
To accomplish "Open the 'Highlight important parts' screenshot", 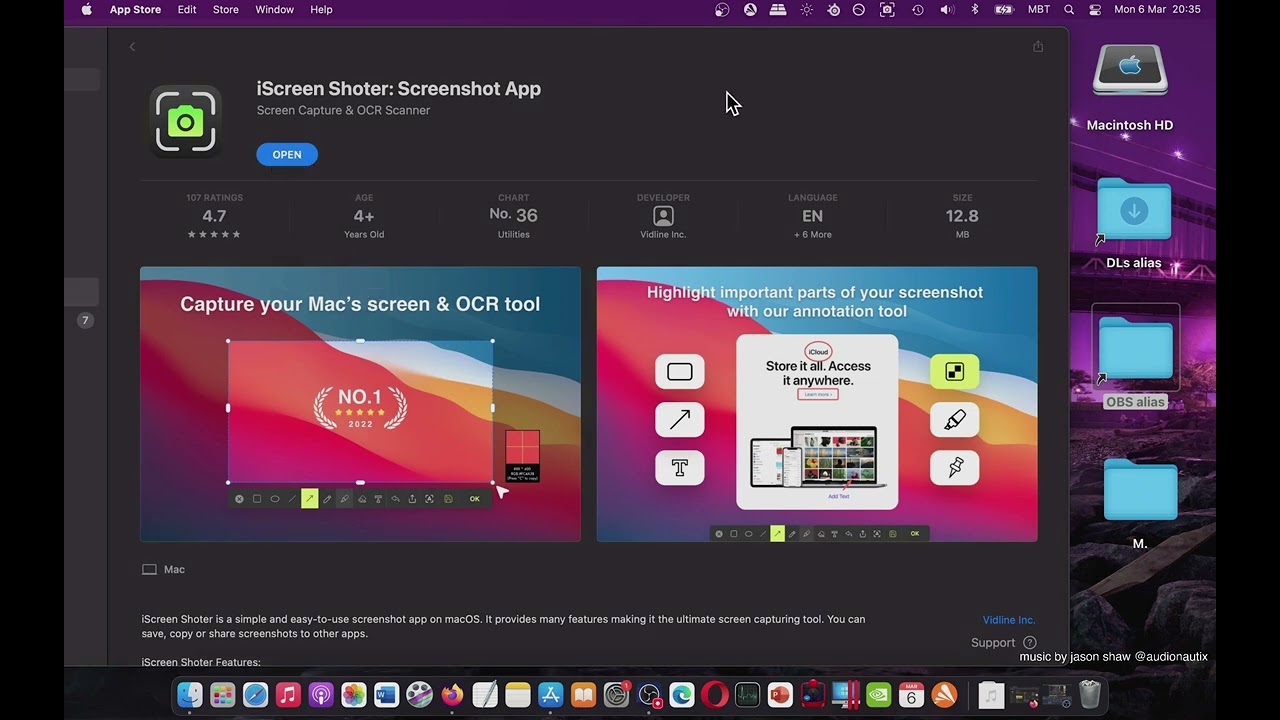I will 817,404.
